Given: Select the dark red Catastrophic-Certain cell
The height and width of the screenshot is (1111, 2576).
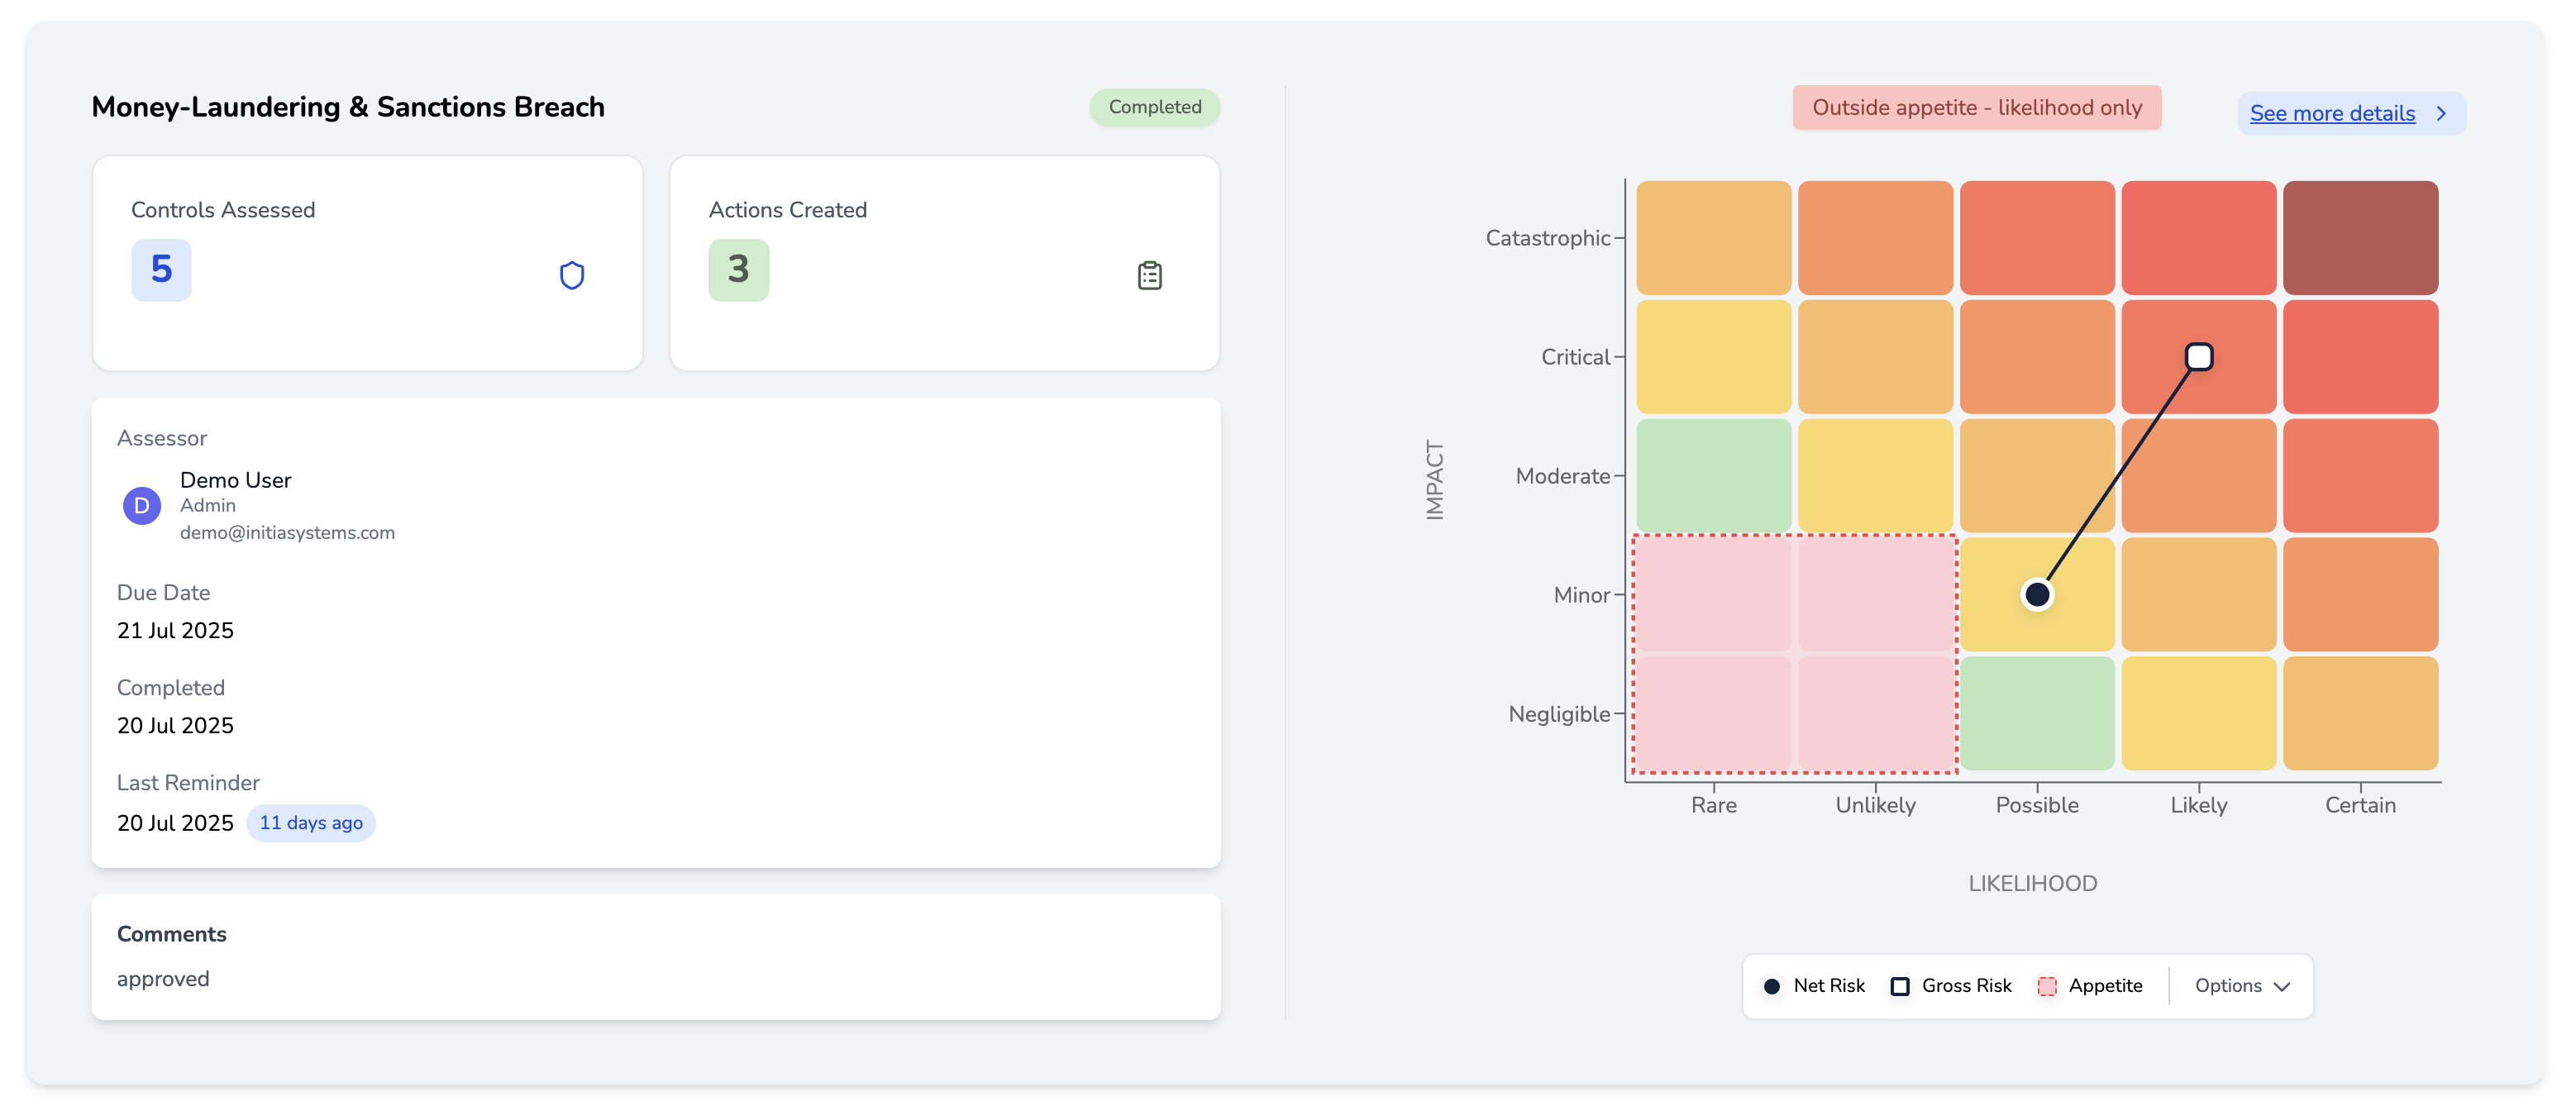Looking at the screenshot, I should pos(2359,238).
